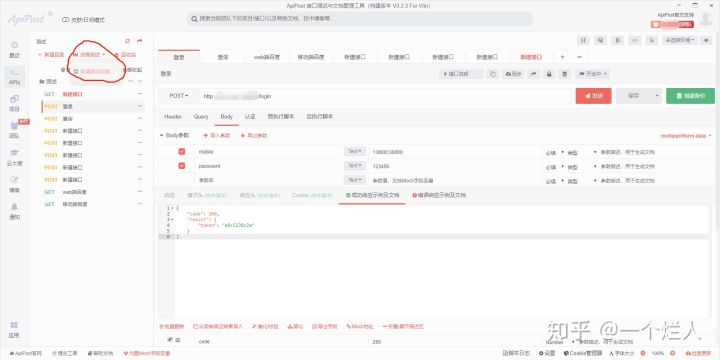Screen dimensions: 720x360
Task: Click the green 创建备份 button
Action: (x=690, y=96)
